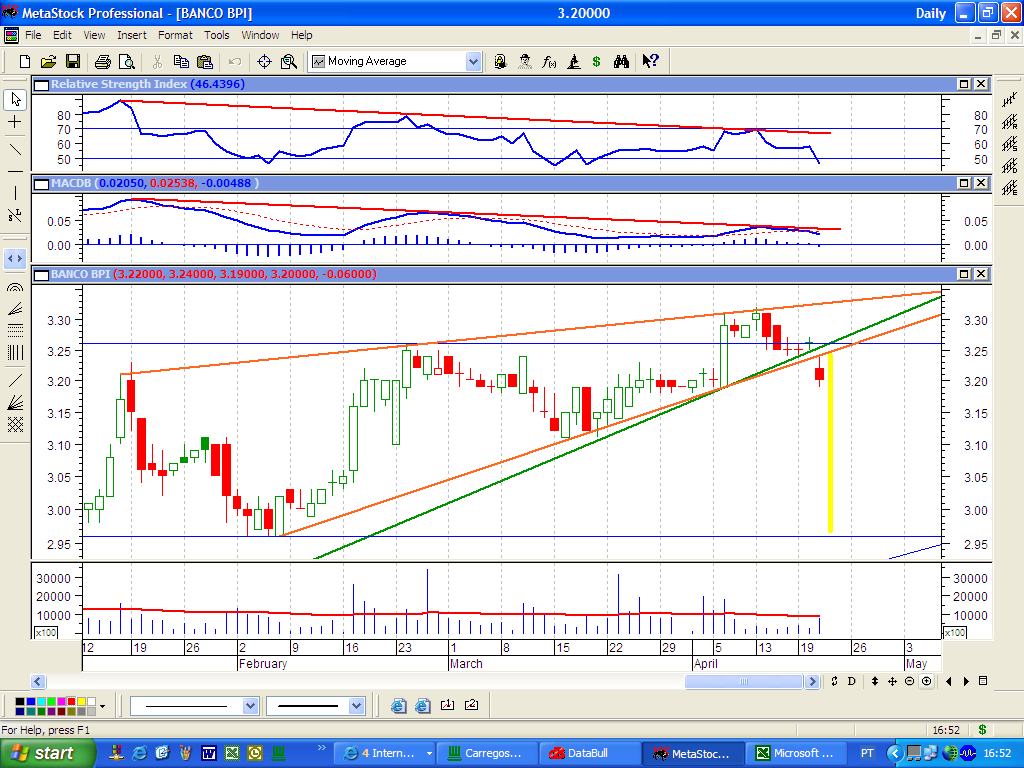Click the chart scroll right arrow

812,681
